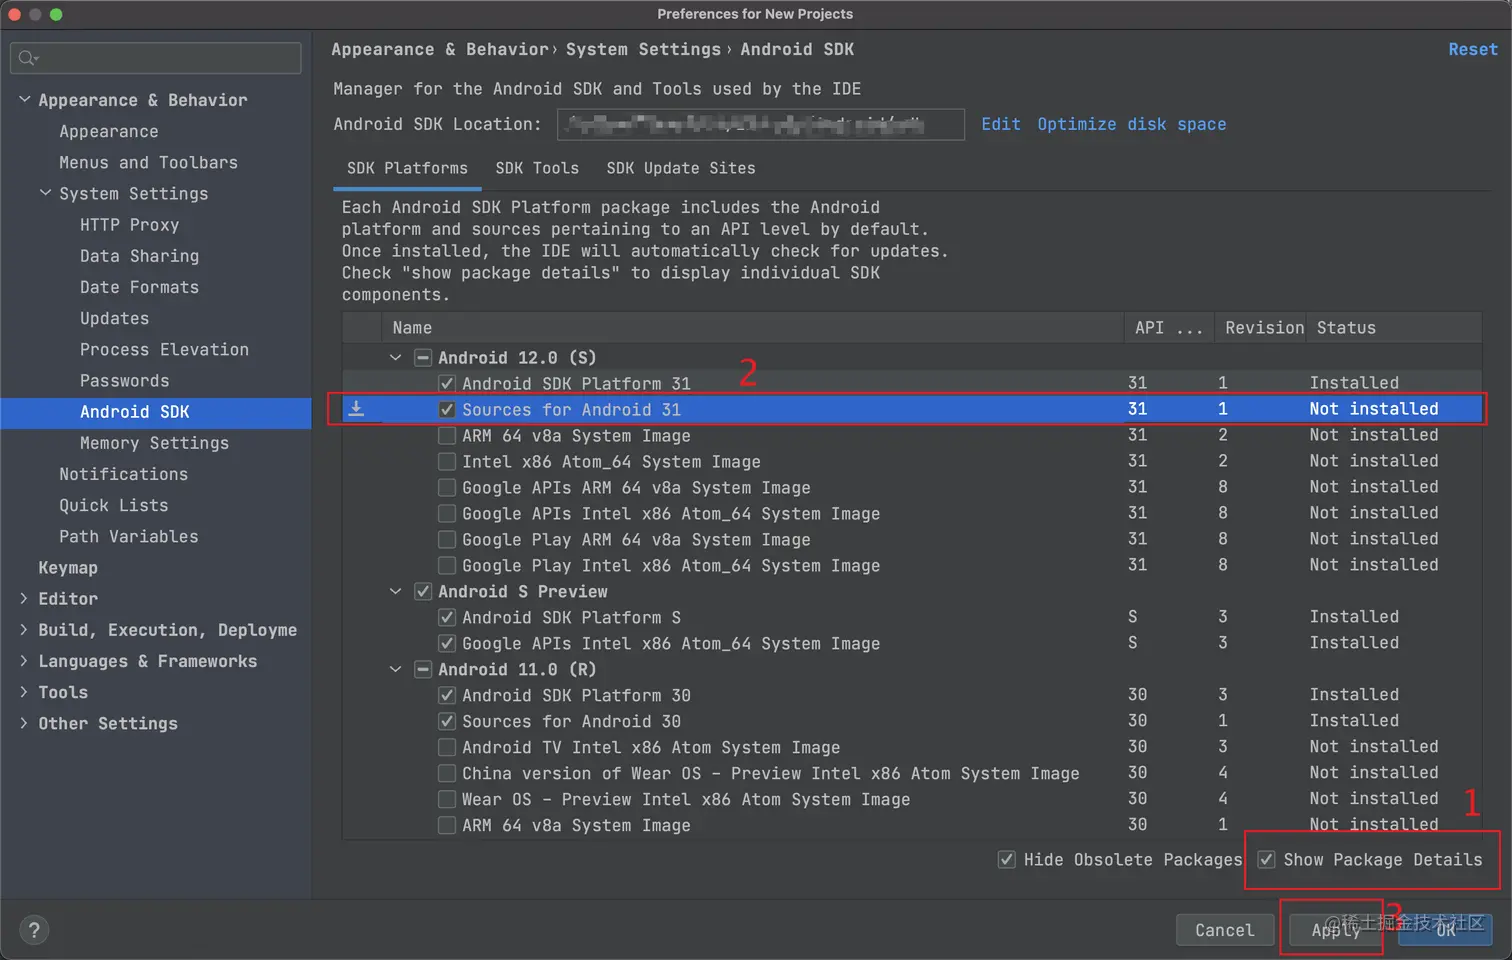Screen dimensions: 1512x960
Task: Collapse the Android 12.0 (S) group
Action: (x=396, y=357)
